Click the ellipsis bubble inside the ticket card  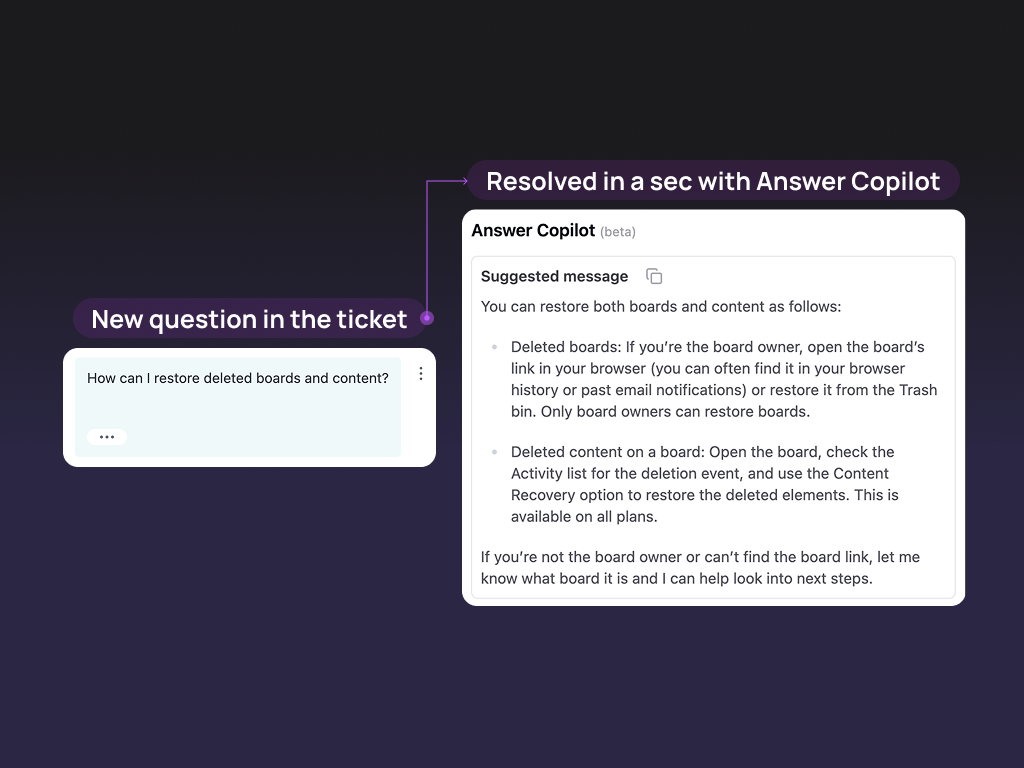pos(106,436)
